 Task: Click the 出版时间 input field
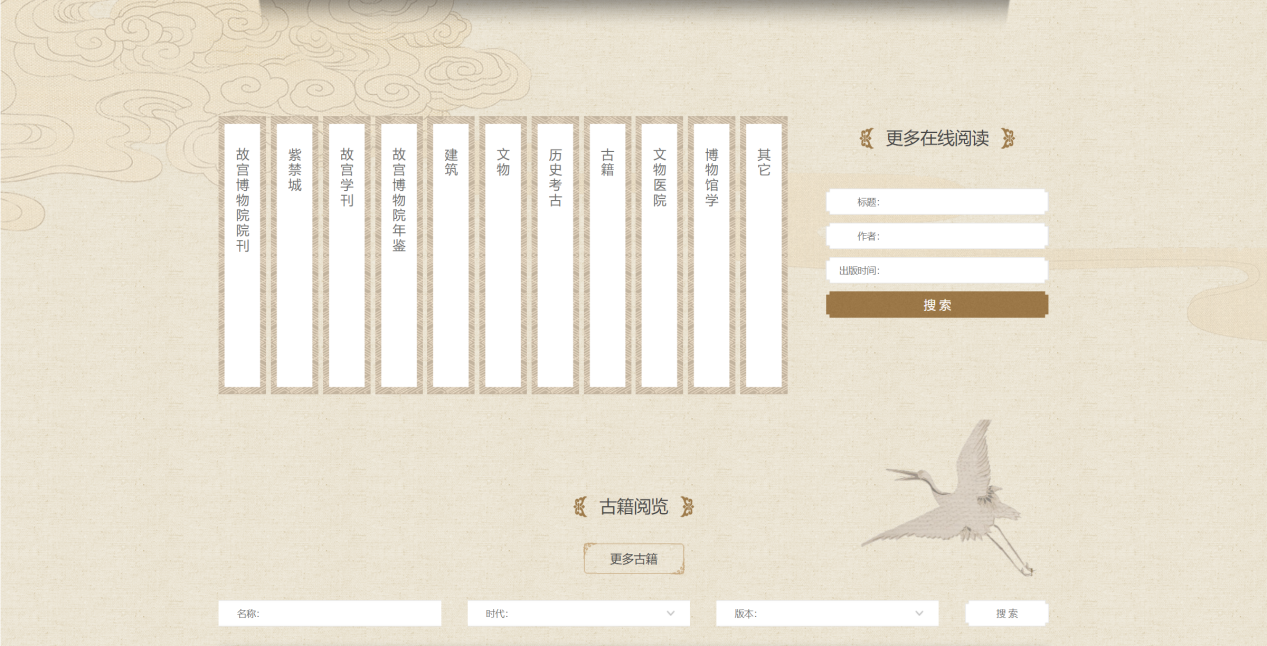937,270
